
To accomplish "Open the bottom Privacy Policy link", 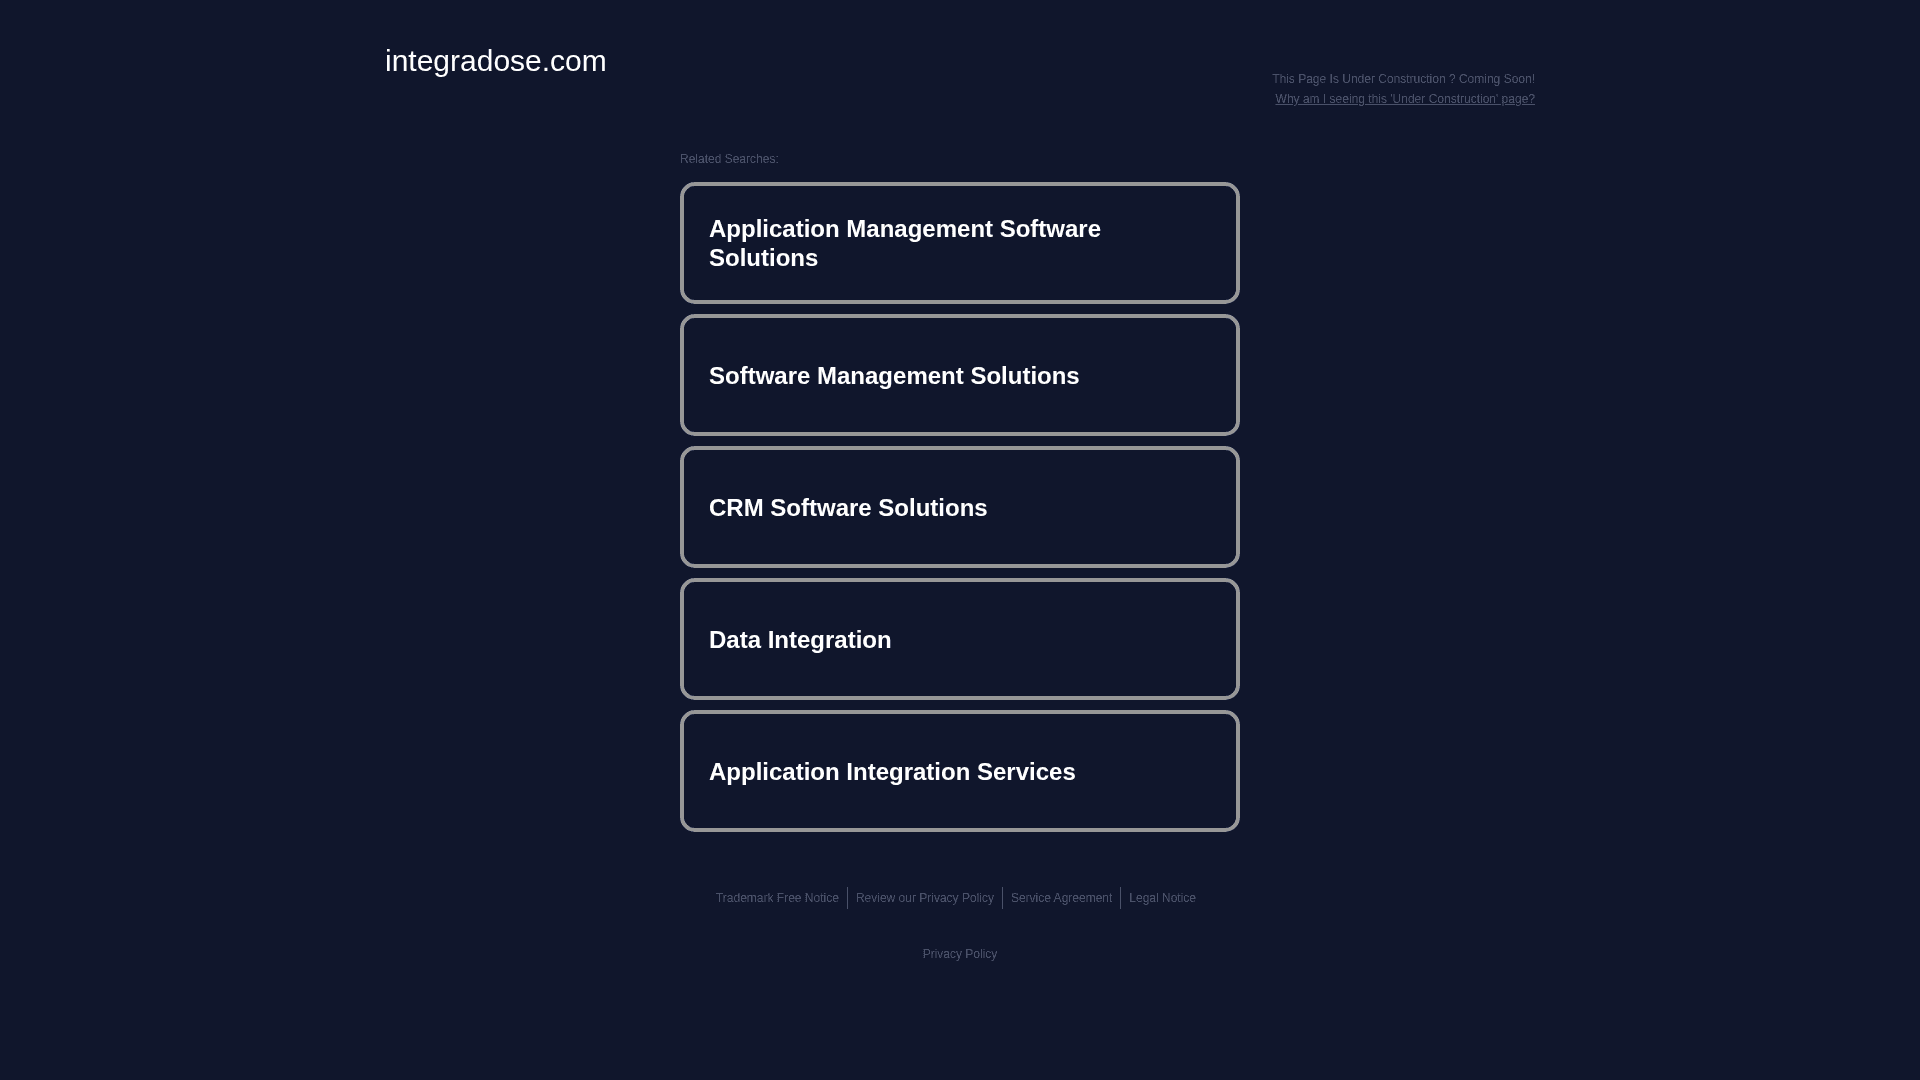I will (959, 953).
